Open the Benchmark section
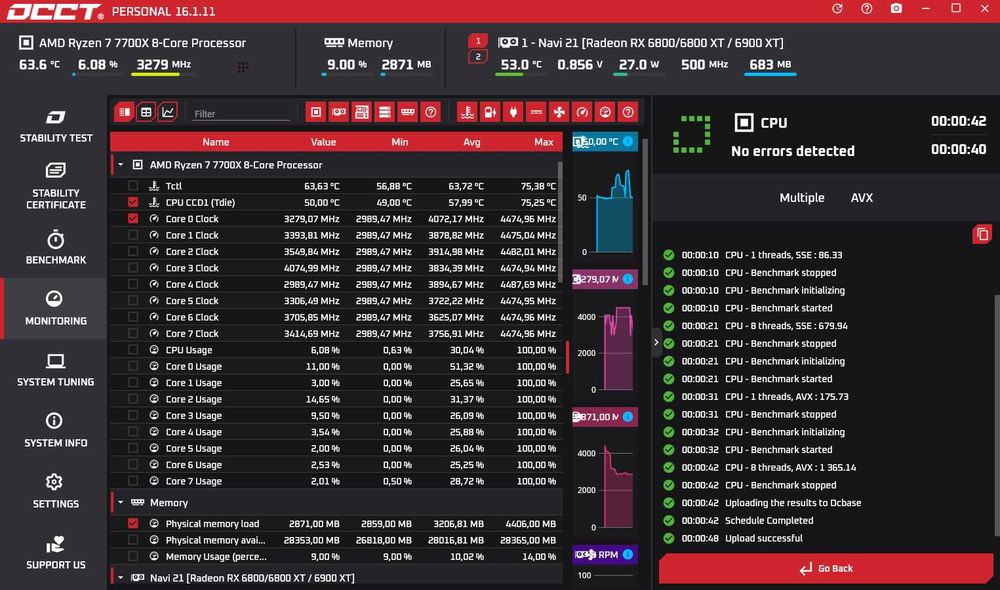 55,248
